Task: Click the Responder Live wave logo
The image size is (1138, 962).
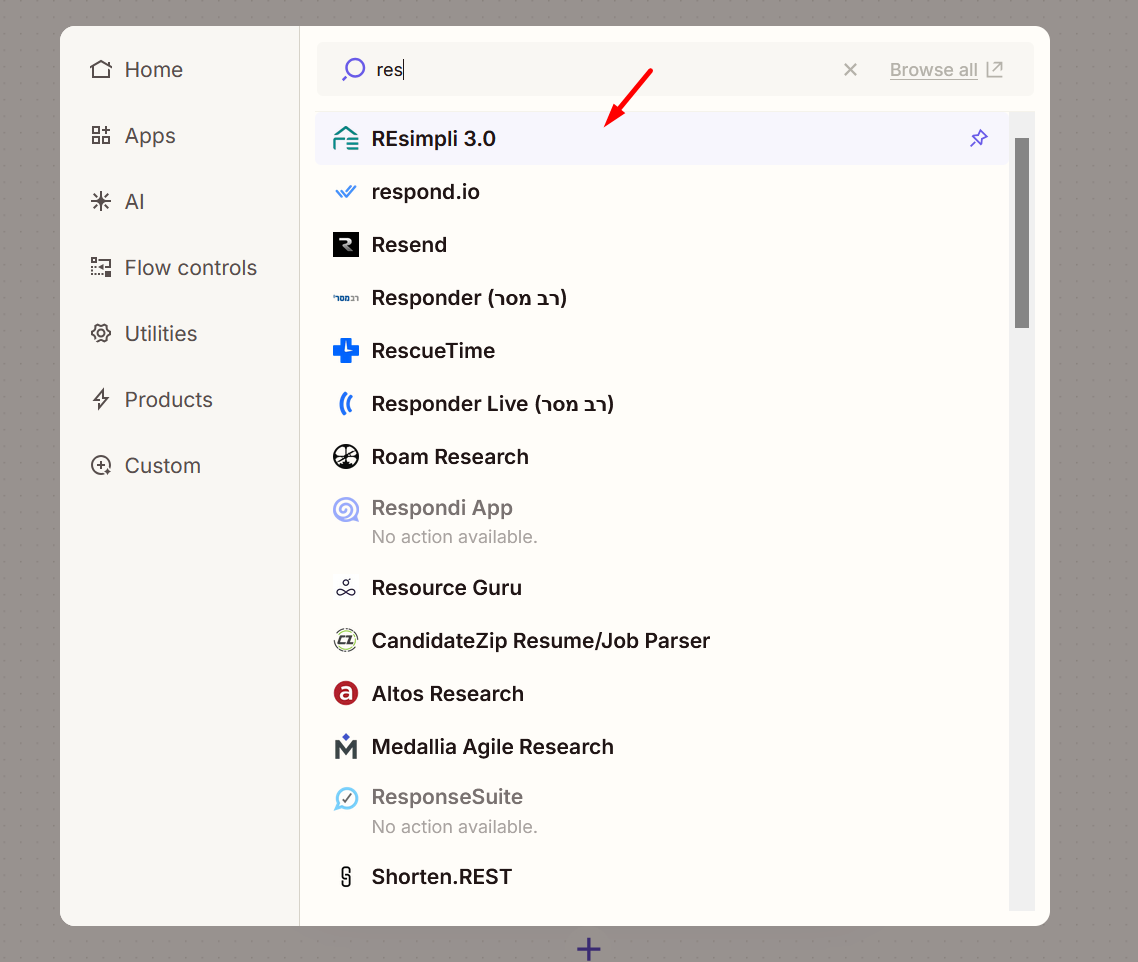Action: click(x=345, y=404)
